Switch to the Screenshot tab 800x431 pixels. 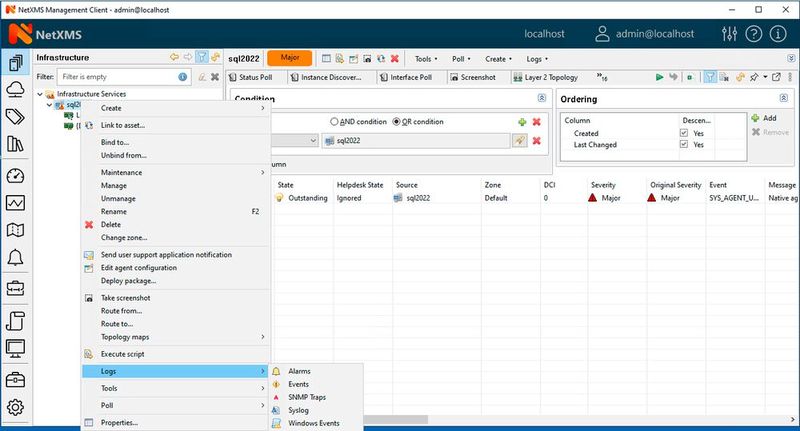point(473,77)
